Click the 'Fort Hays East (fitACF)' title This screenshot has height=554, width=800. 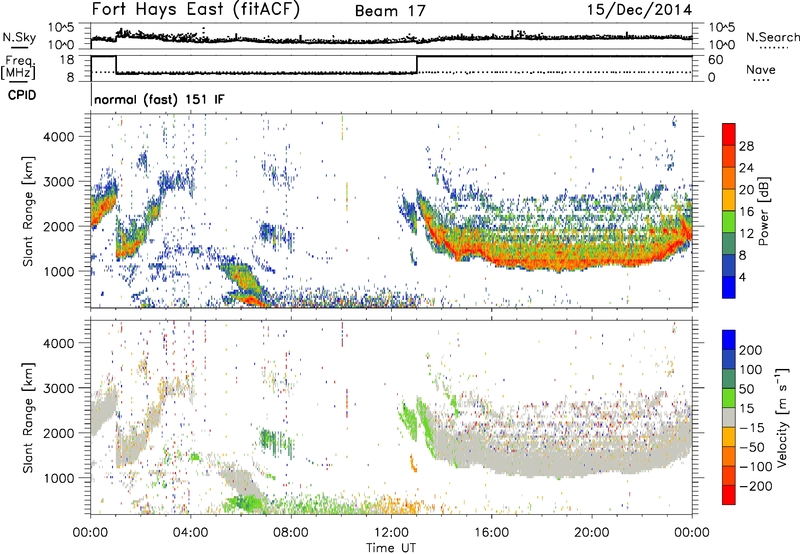[196, 10]
